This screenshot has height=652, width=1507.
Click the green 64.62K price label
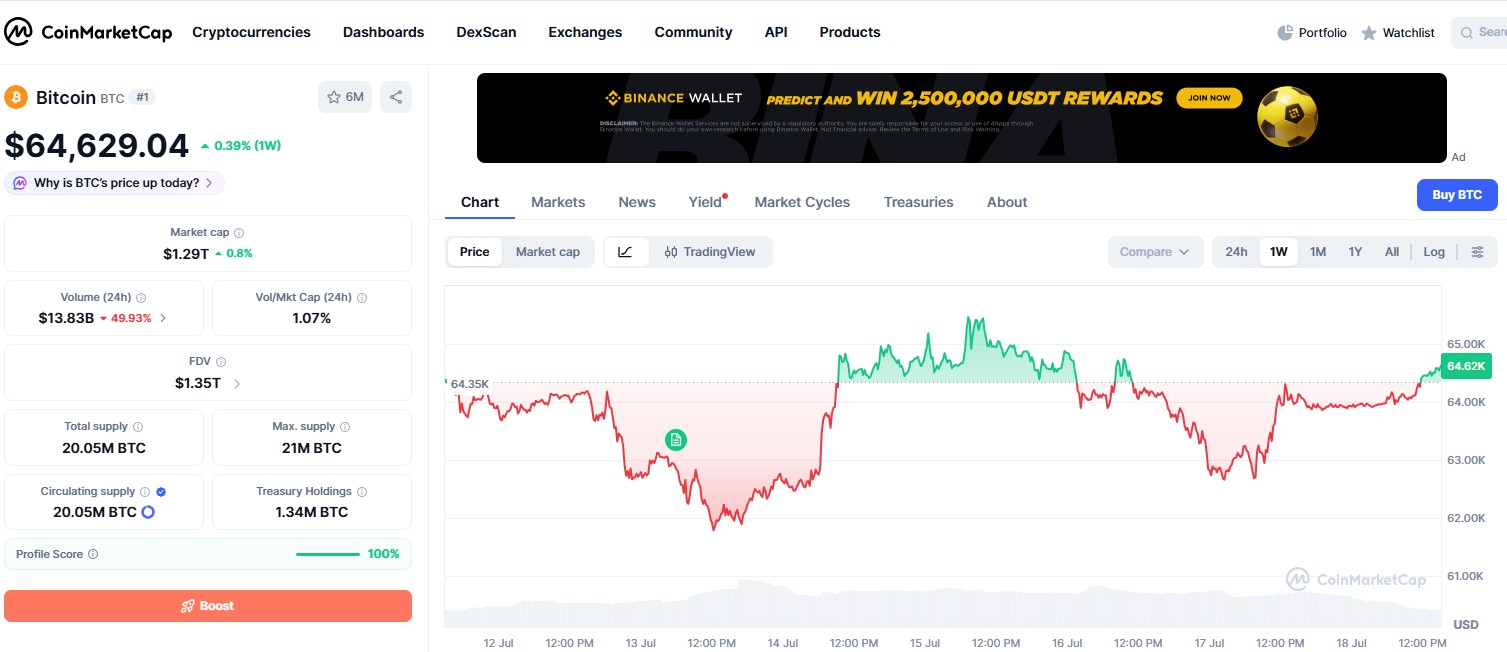point(1465,366)
